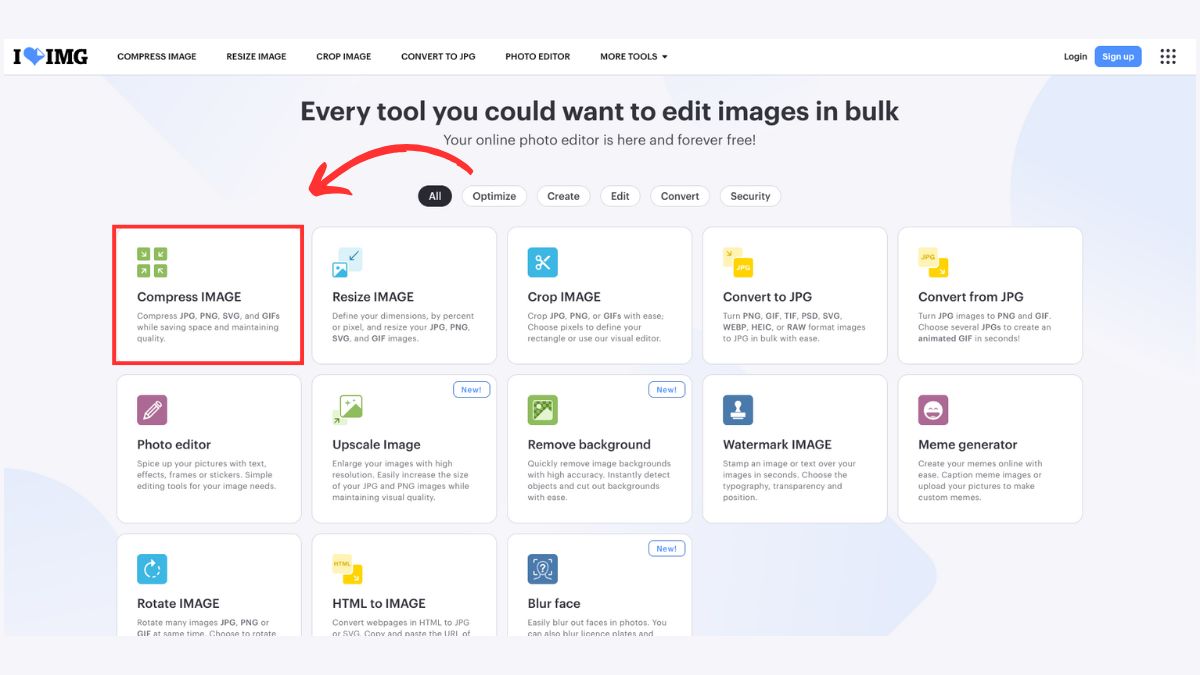Select the Security filter tab
Screen dimensions: 1200x675
[x=750, y=196]
